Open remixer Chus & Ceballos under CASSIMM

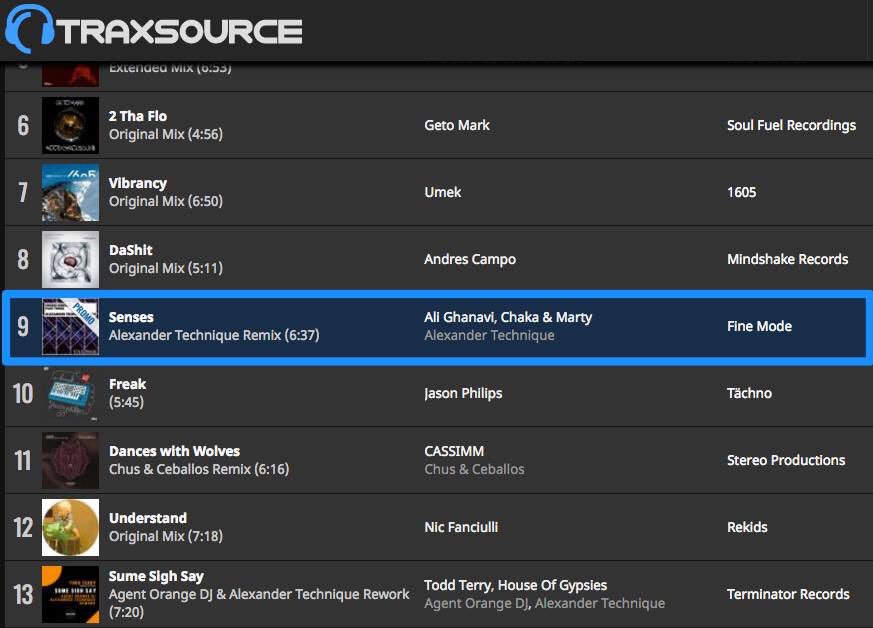pos(474,469)
